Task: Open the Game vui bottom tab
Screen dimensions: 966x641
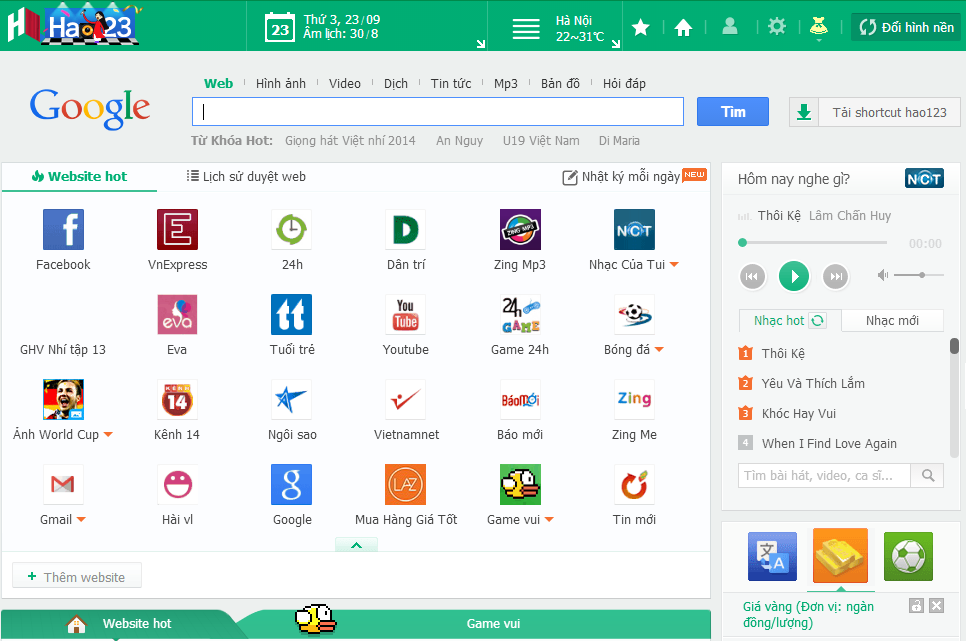Action: coord(493,624)
